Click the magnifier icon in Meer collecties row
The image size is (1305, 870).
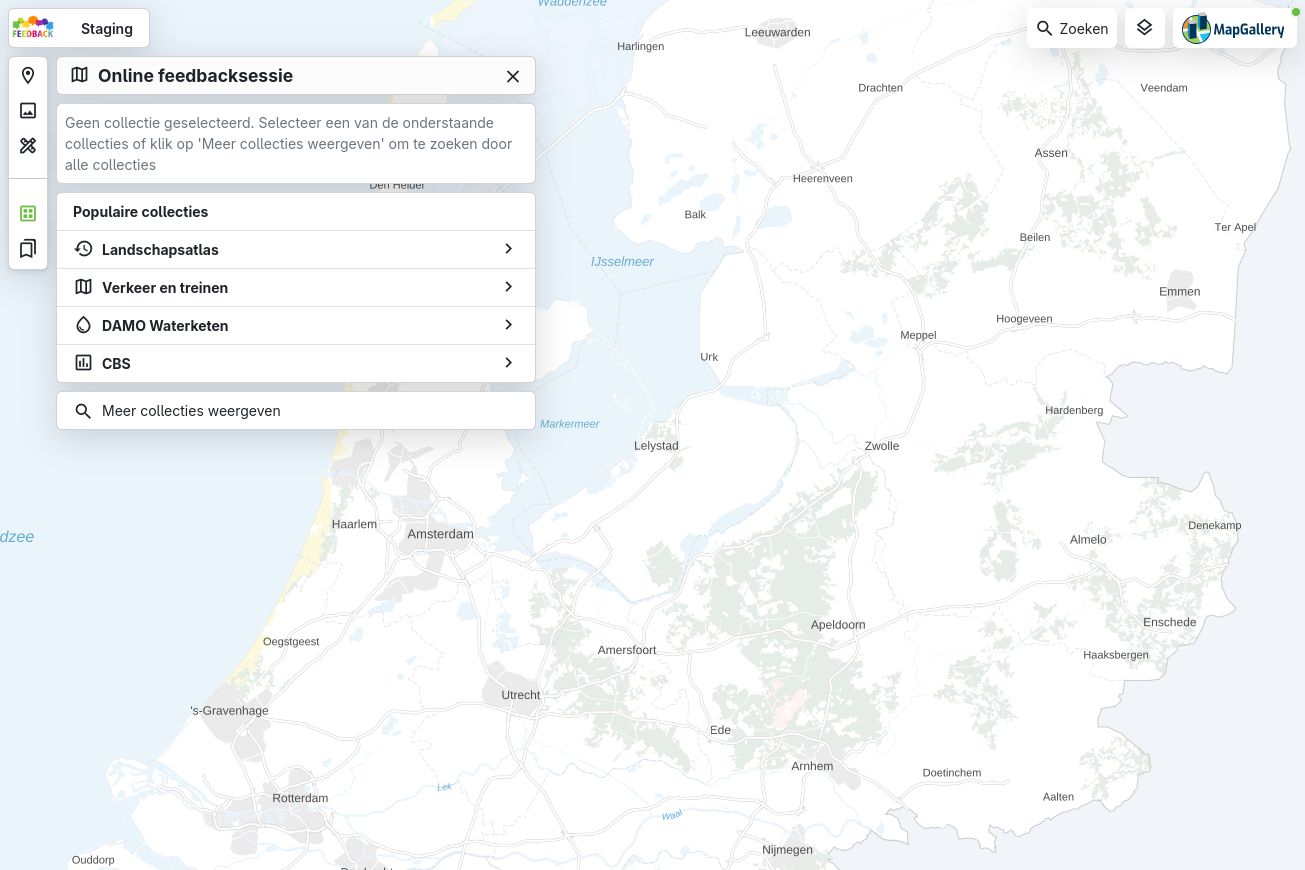tap(83, 411)
